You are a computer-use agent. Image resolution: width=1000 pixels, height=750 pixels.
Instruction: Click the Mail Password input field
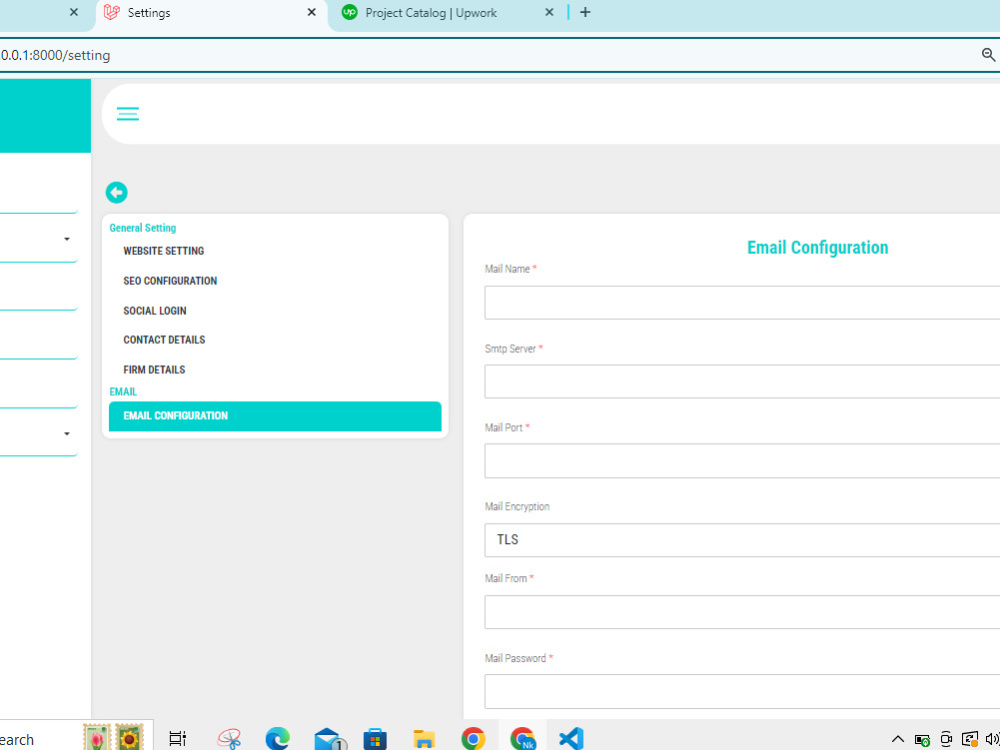point(742,691)
